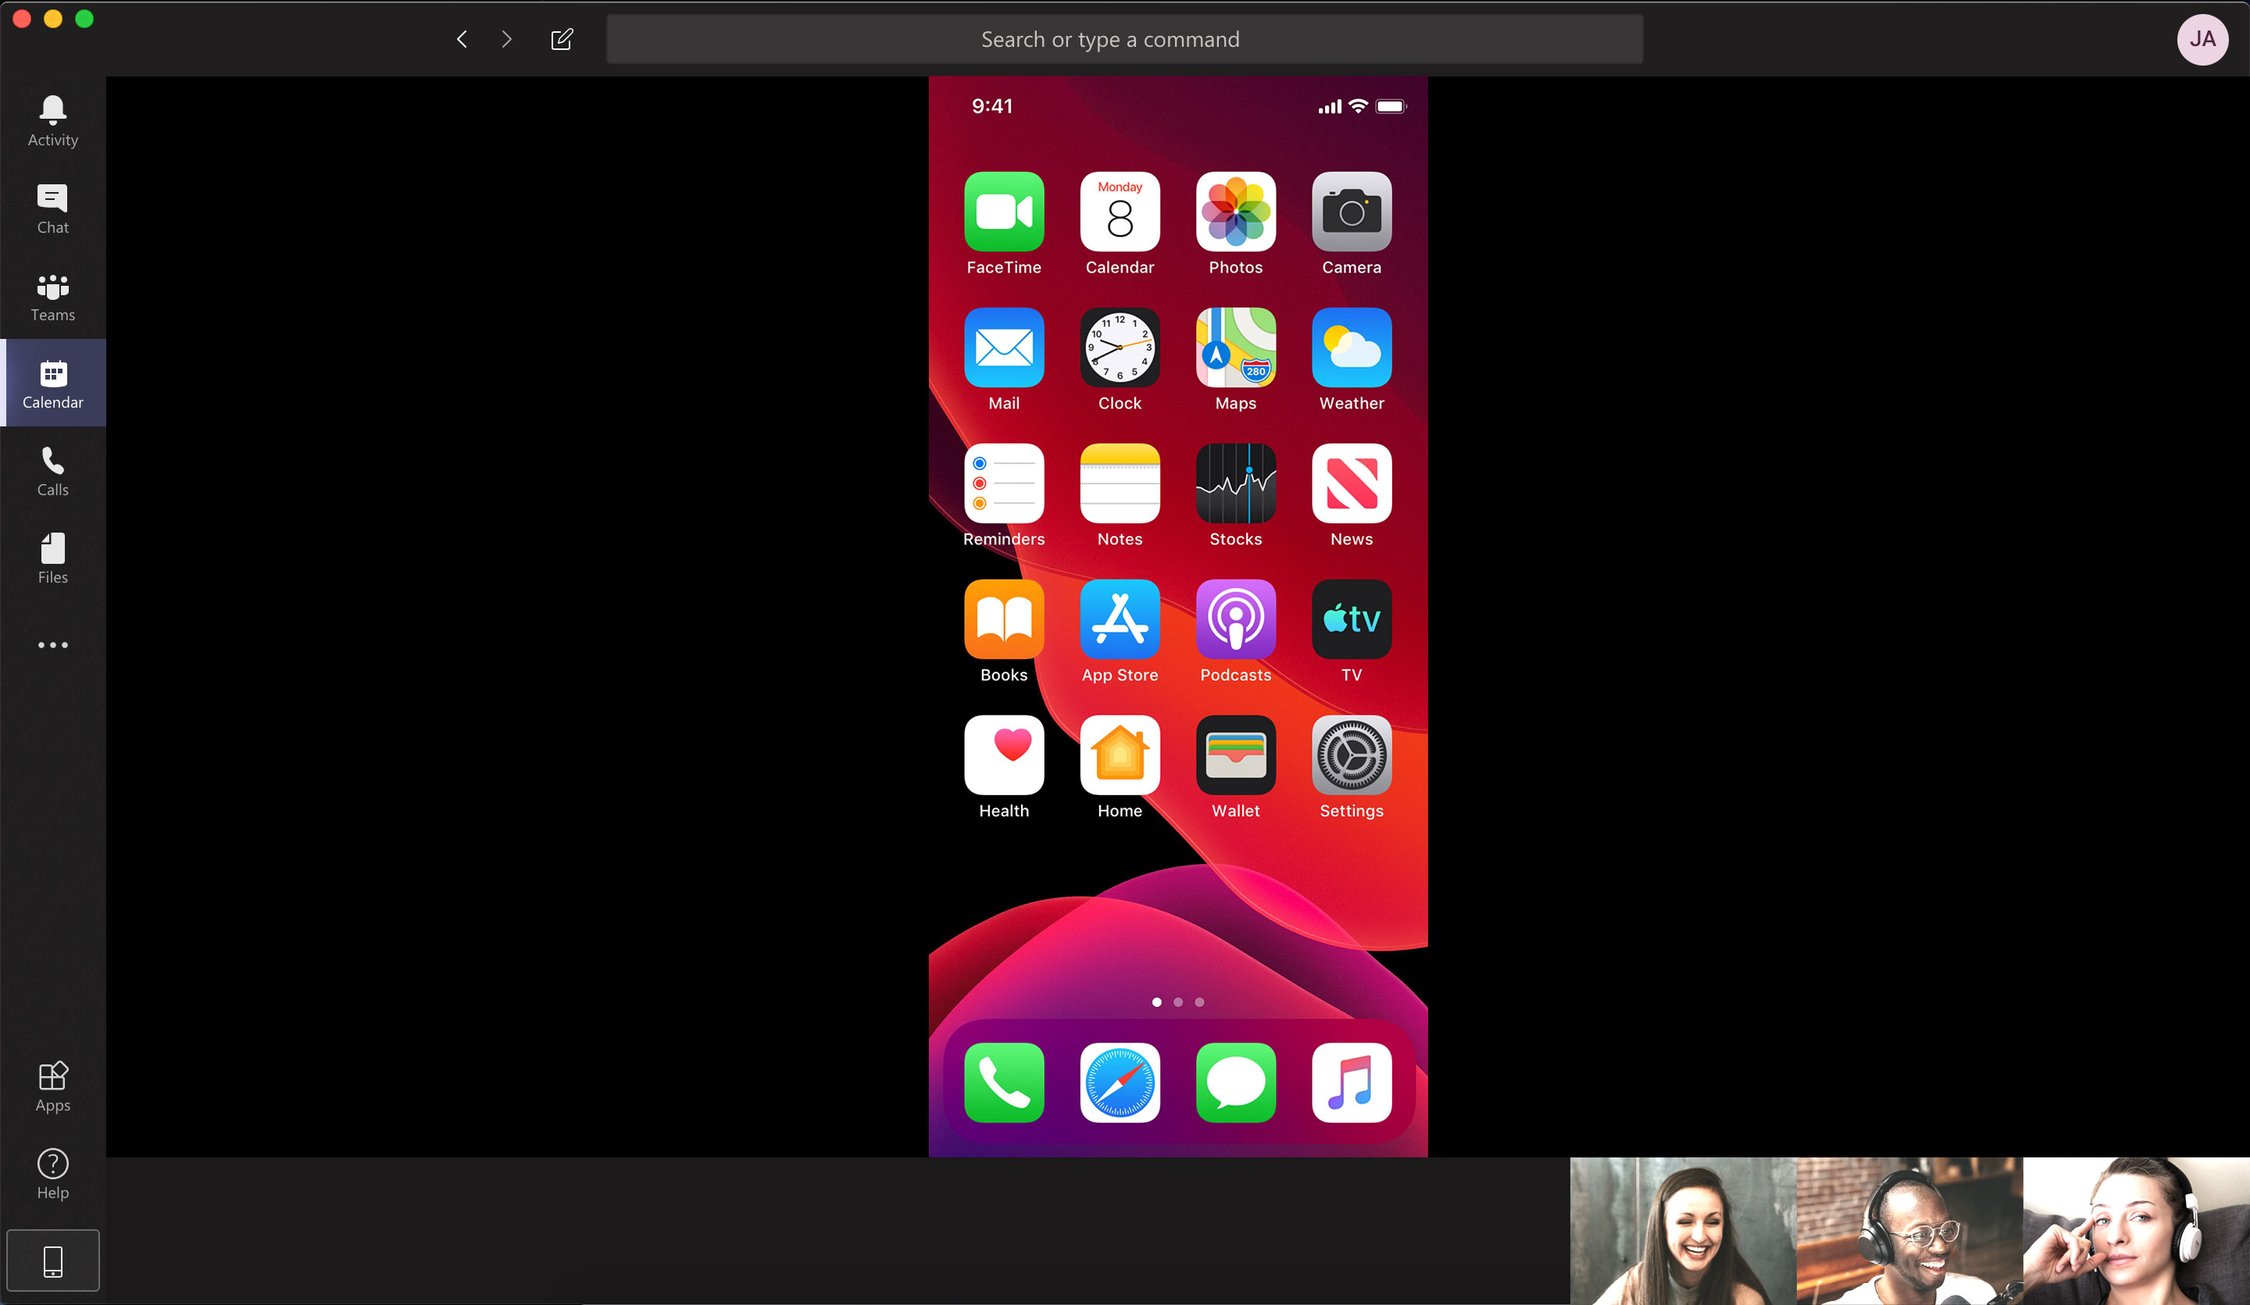Start a new chat with the compose icon

click(x=561, y=39)
